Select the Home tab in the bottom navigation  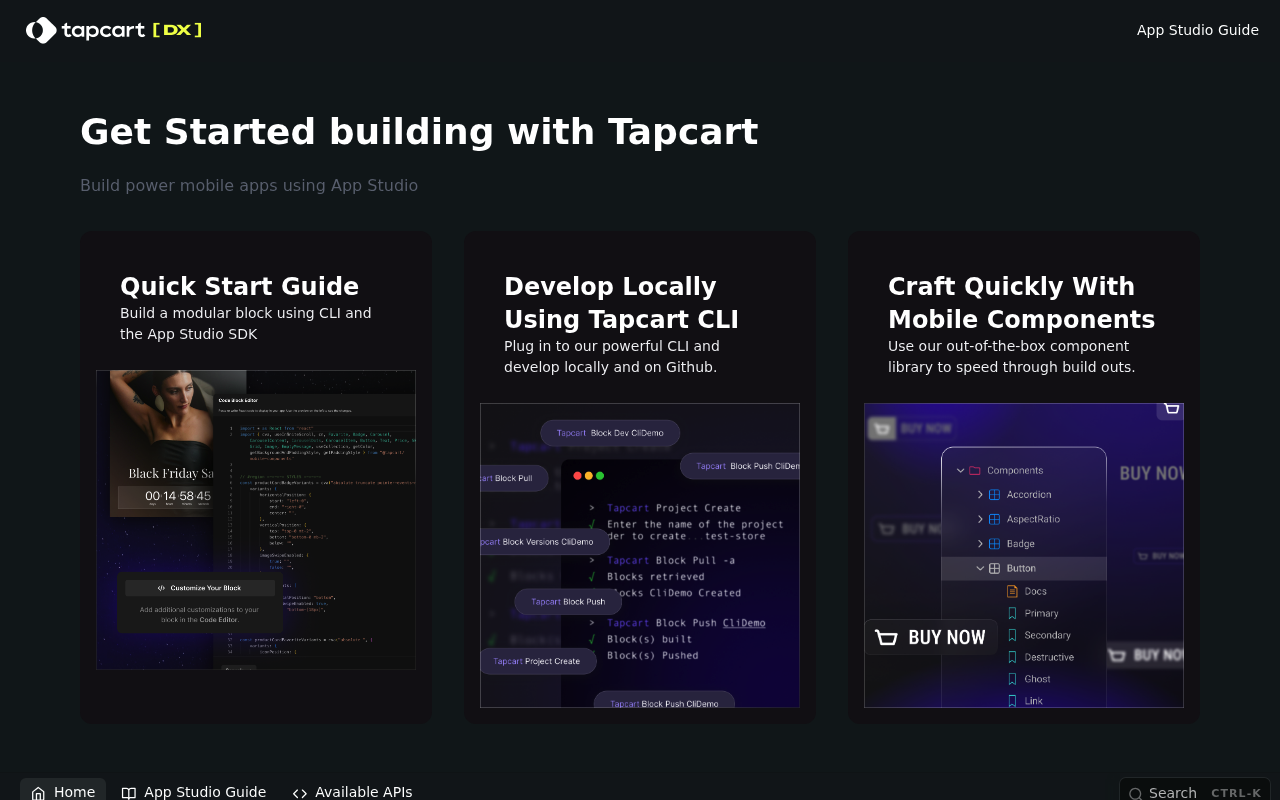coord(63,791)
